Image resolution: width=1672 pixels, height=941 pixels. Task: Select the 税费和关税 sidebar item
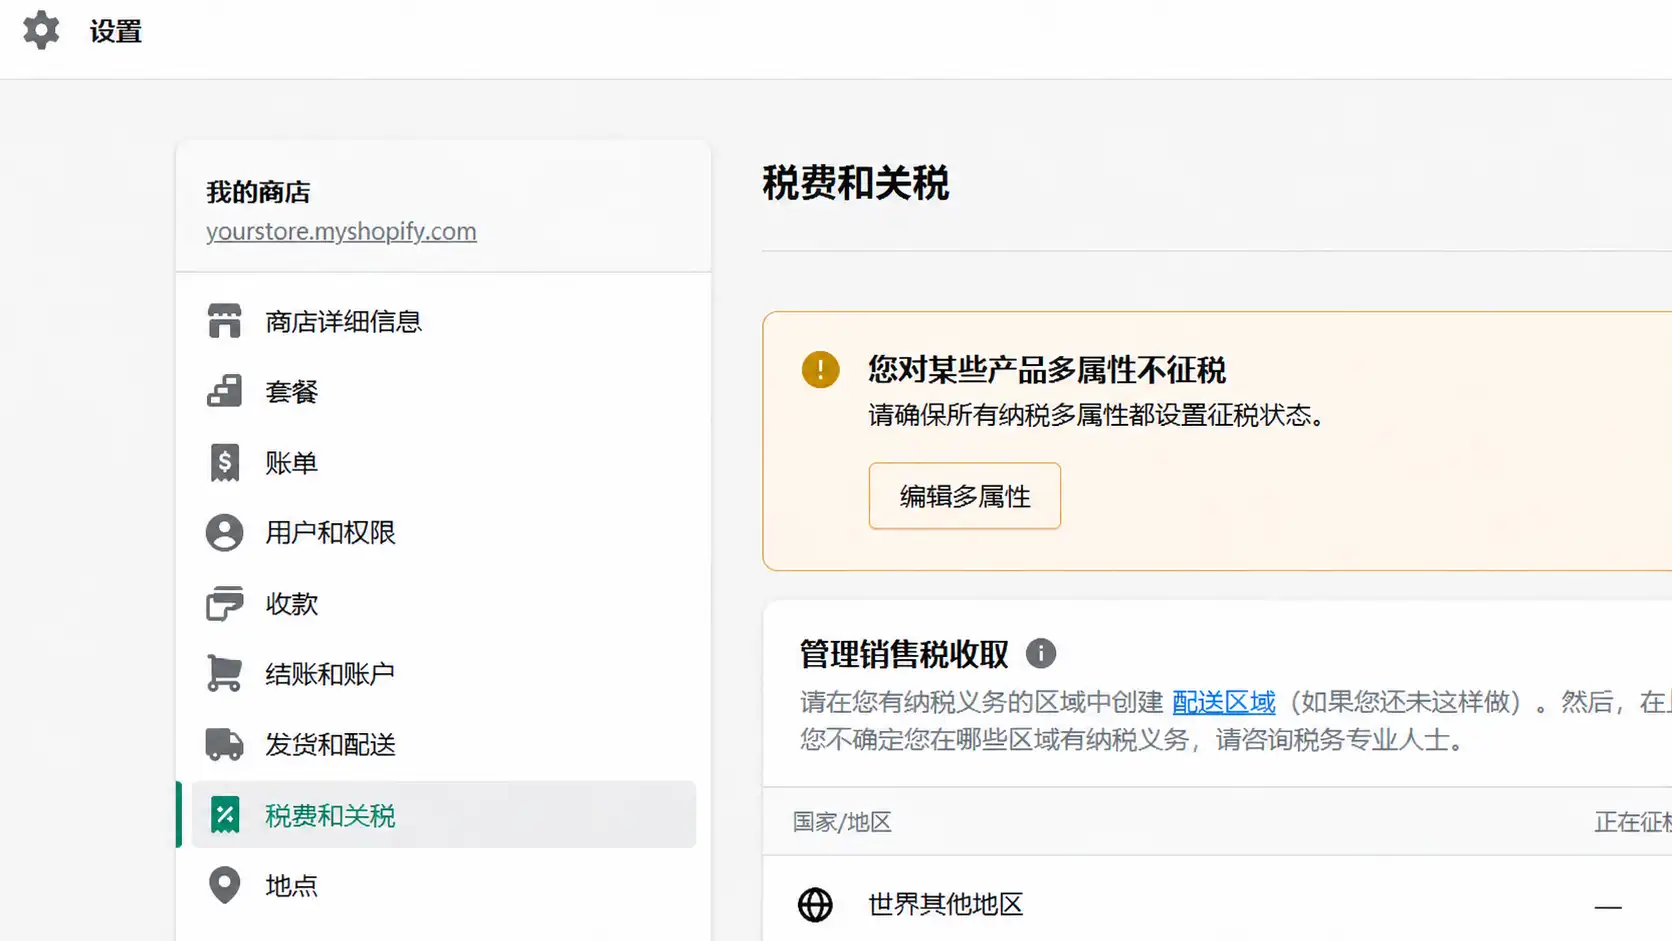443,815
